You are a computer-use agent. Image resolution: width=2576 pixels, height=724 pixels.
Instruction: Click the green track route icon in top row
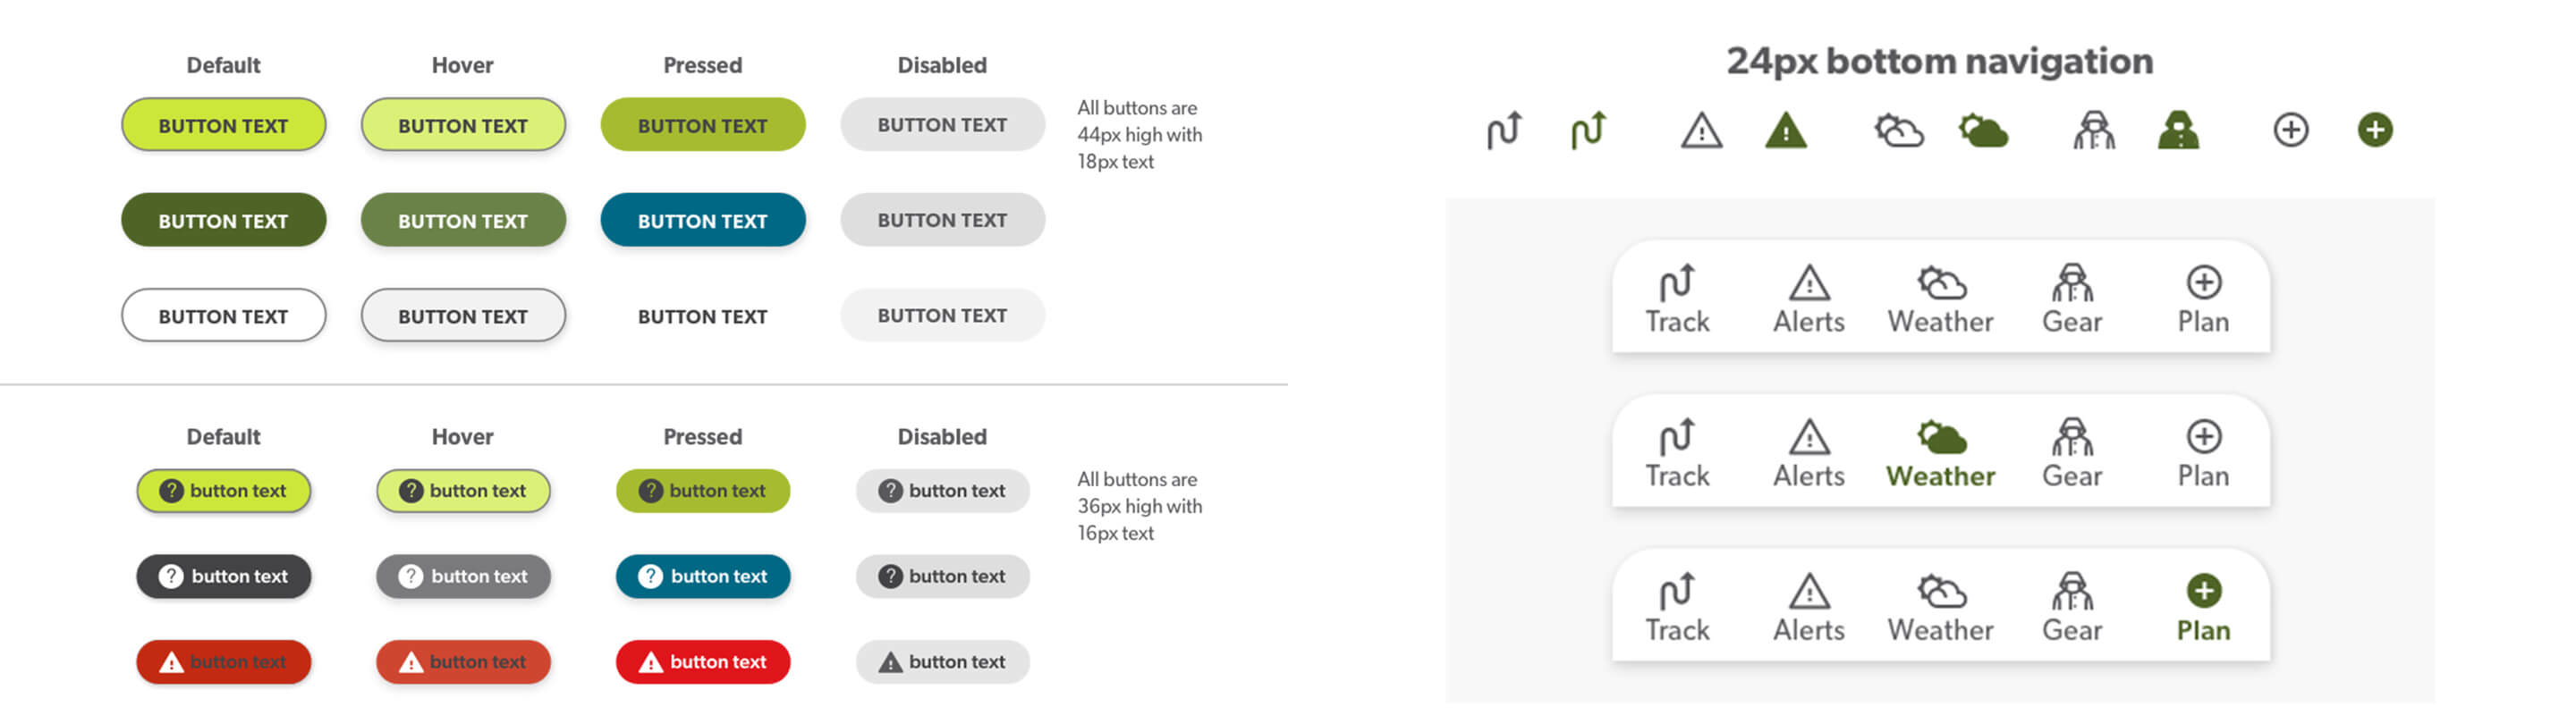pyautogui.click(x=1587, y=130)
